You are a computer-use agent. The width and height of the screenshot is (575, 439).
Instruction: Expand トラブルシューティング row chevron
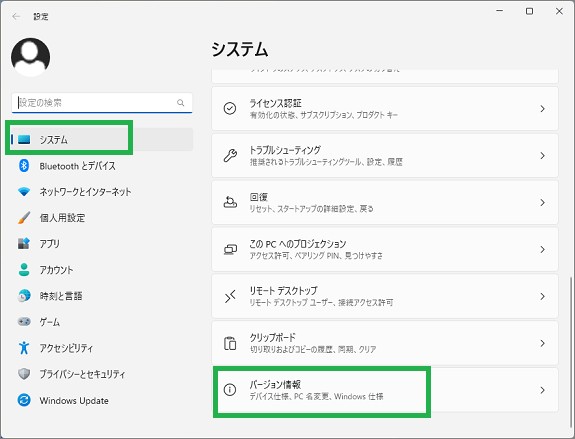pyautogui.click(x=542, y=156)
